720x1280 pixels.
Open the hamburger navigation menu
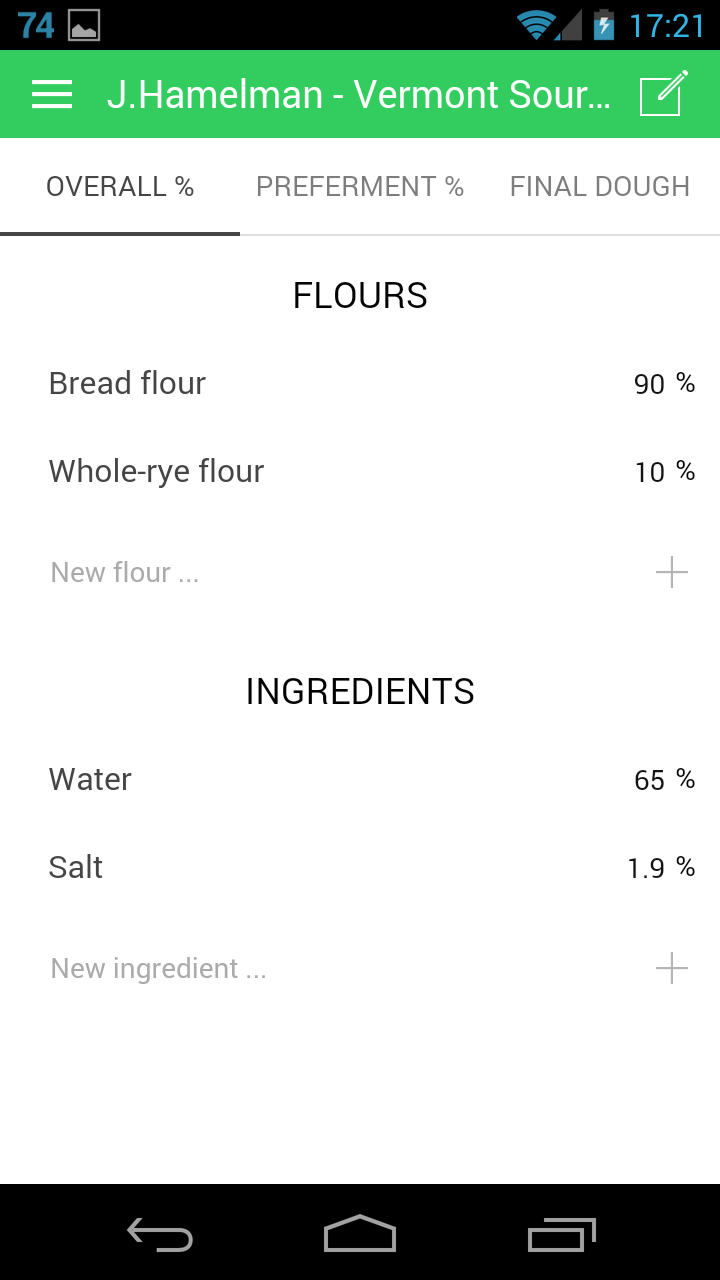[x=52, y=94]
